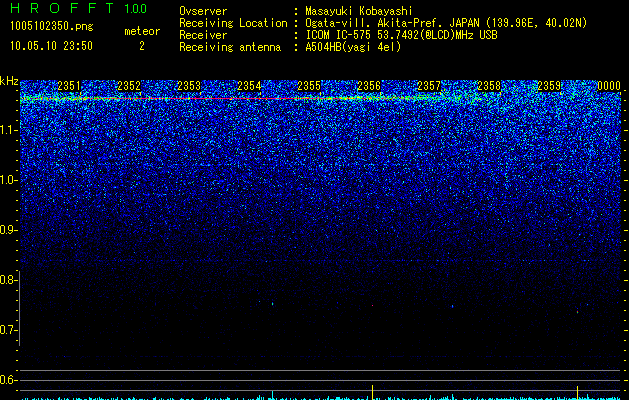Click the Receiver field label
Image resolution: width=629 pixels, height=400 pixels.
(x=203, y=35)
